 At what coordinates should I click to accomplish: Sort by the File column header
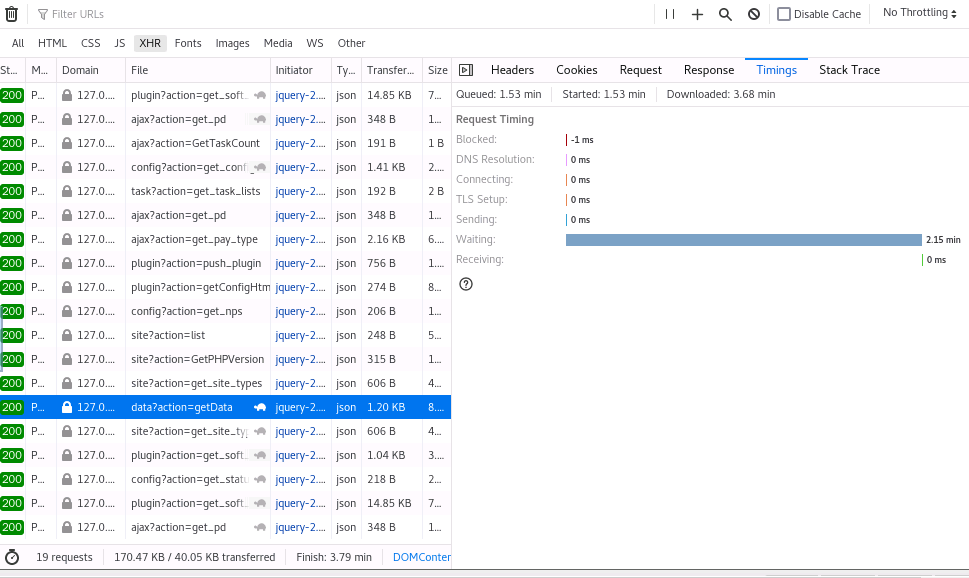click(198, 70)
